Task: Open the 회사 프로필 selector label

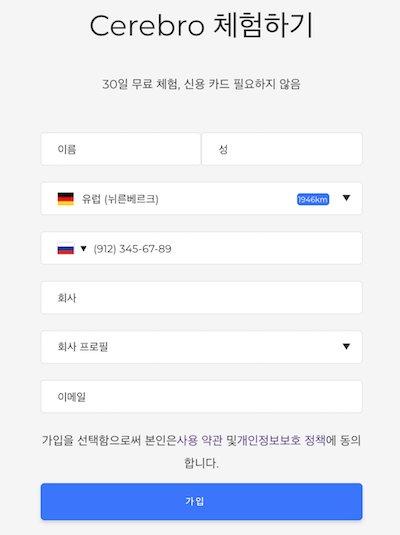Action: pyautogui.click(x=83, y=347)
